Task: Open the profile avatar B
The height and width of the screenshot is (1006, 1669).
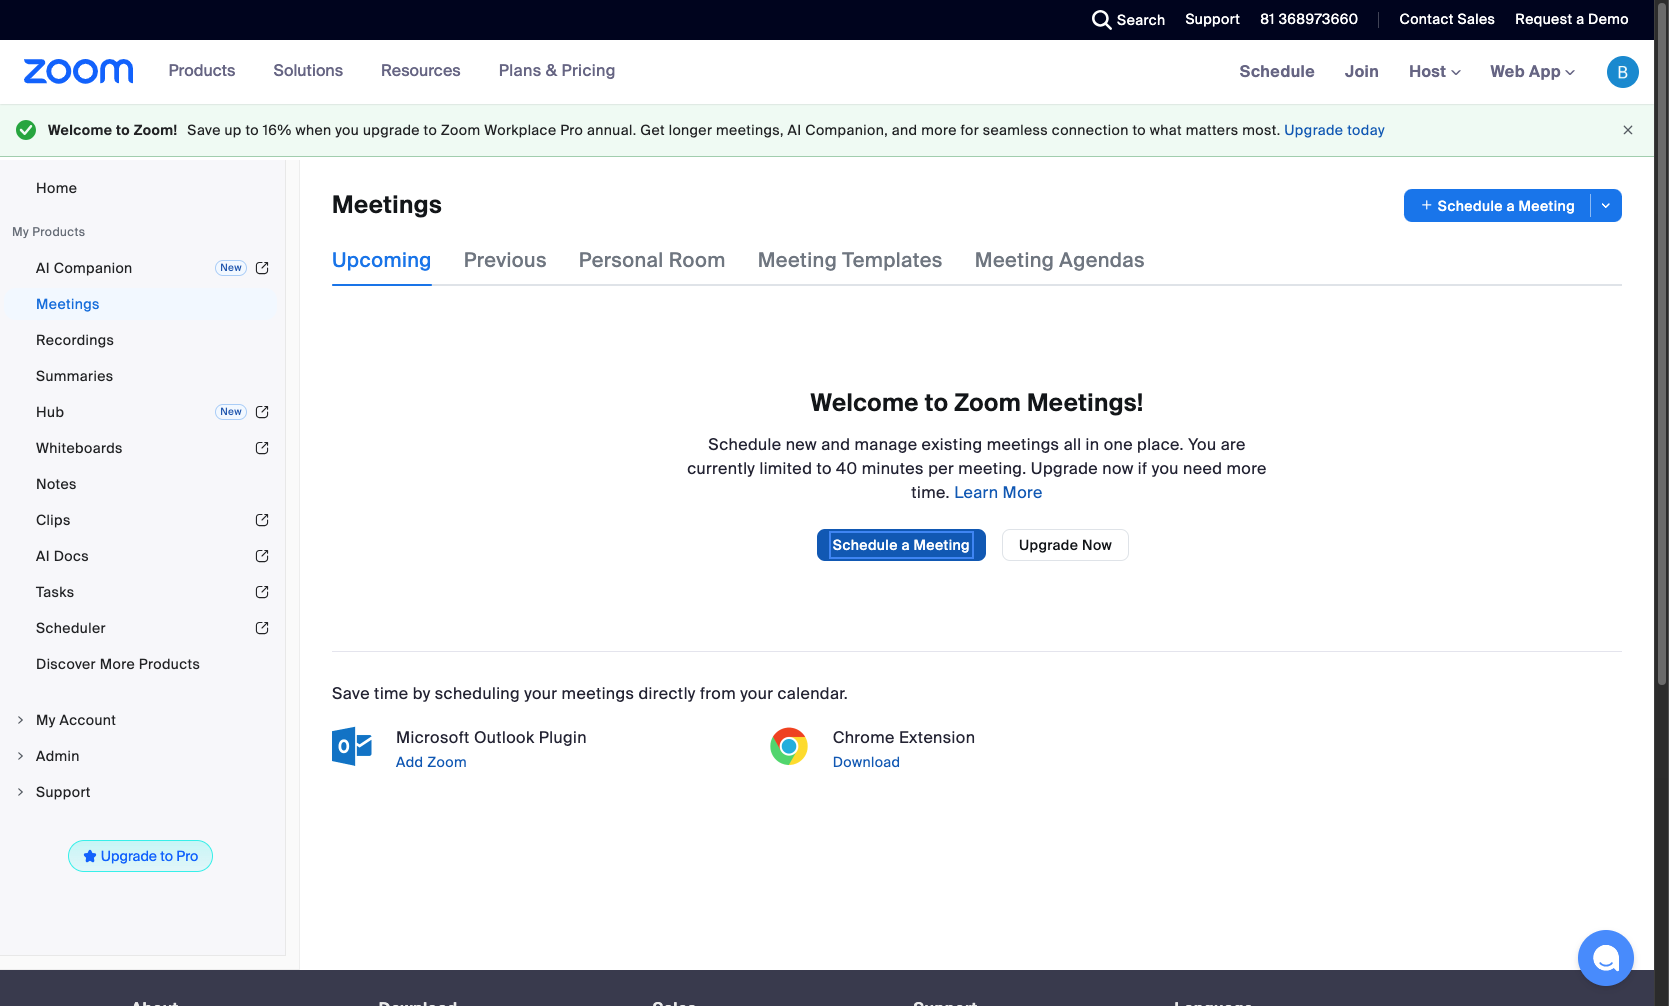Action: (1622, 72)
